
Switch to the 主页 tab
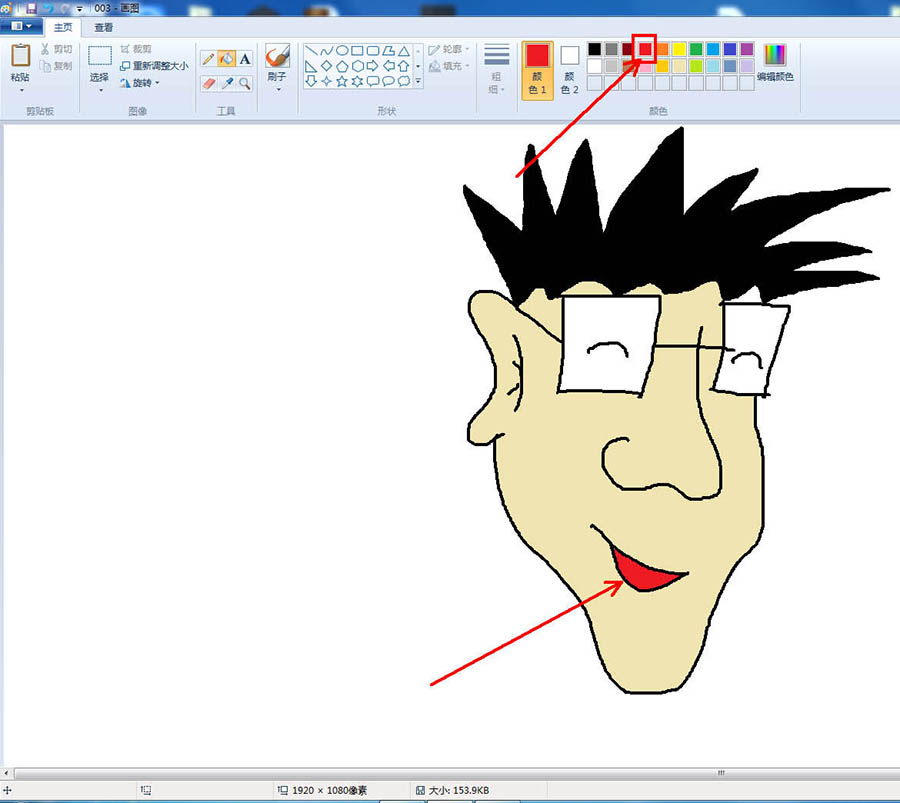(63, 28)
